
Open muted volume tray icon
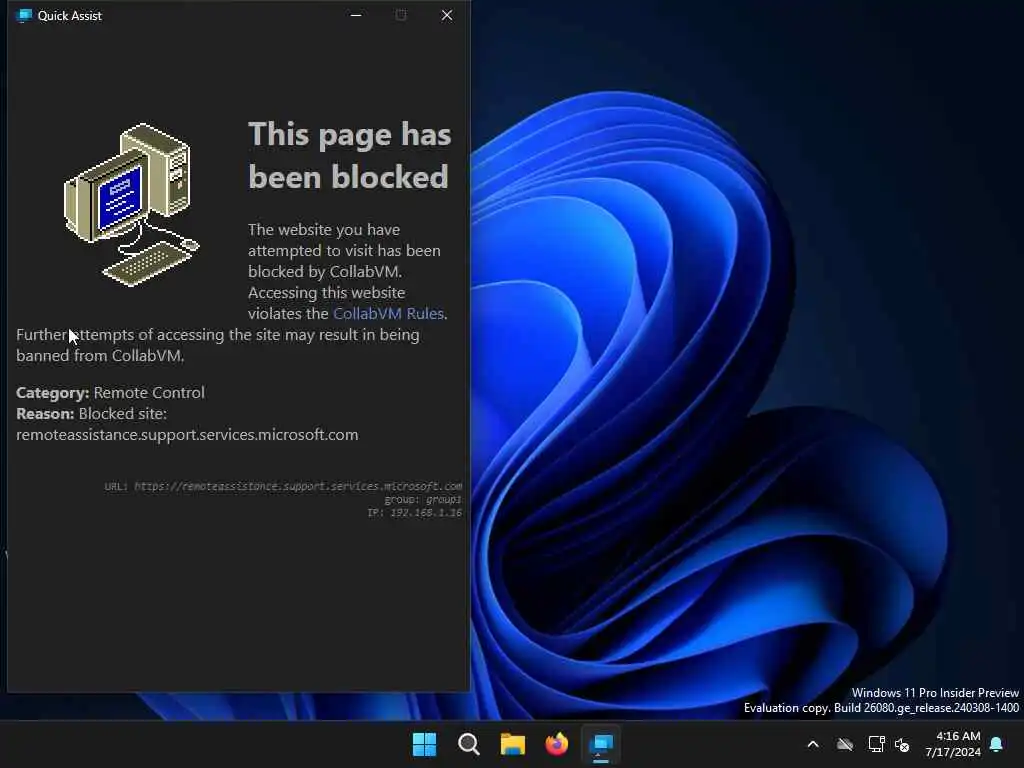click(903, 744)
